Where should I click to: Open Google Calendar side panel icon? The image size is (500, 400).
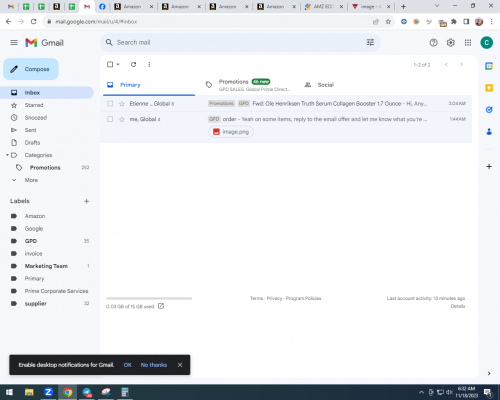pos(489,66)
